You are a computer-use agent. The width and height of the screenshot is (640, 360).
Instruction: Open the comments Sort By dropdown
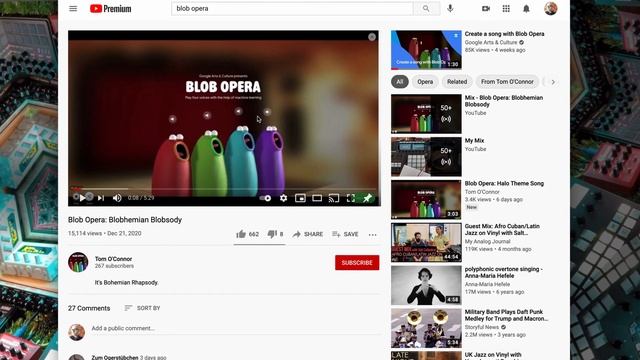tap(142, 308)
